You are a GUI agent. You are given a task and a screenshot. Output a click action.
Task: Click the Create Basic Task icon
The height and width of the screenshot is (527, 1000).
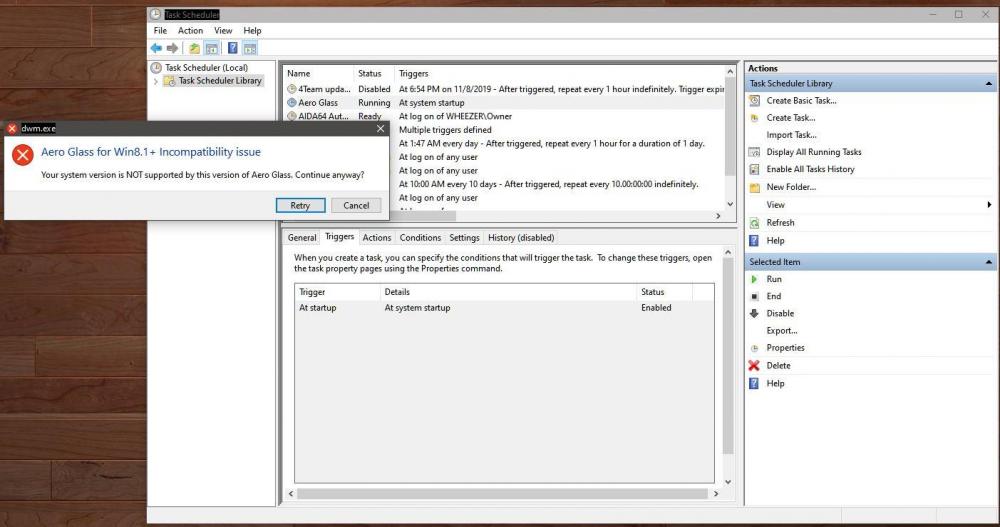pyautogui.click(x=755, y=101)
